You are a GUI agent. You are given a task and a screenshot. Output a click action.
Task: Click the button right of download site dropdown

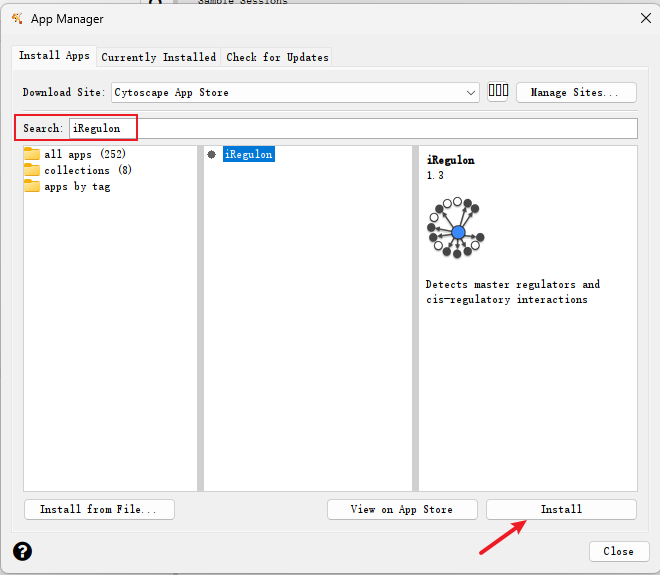click(498, 91)
